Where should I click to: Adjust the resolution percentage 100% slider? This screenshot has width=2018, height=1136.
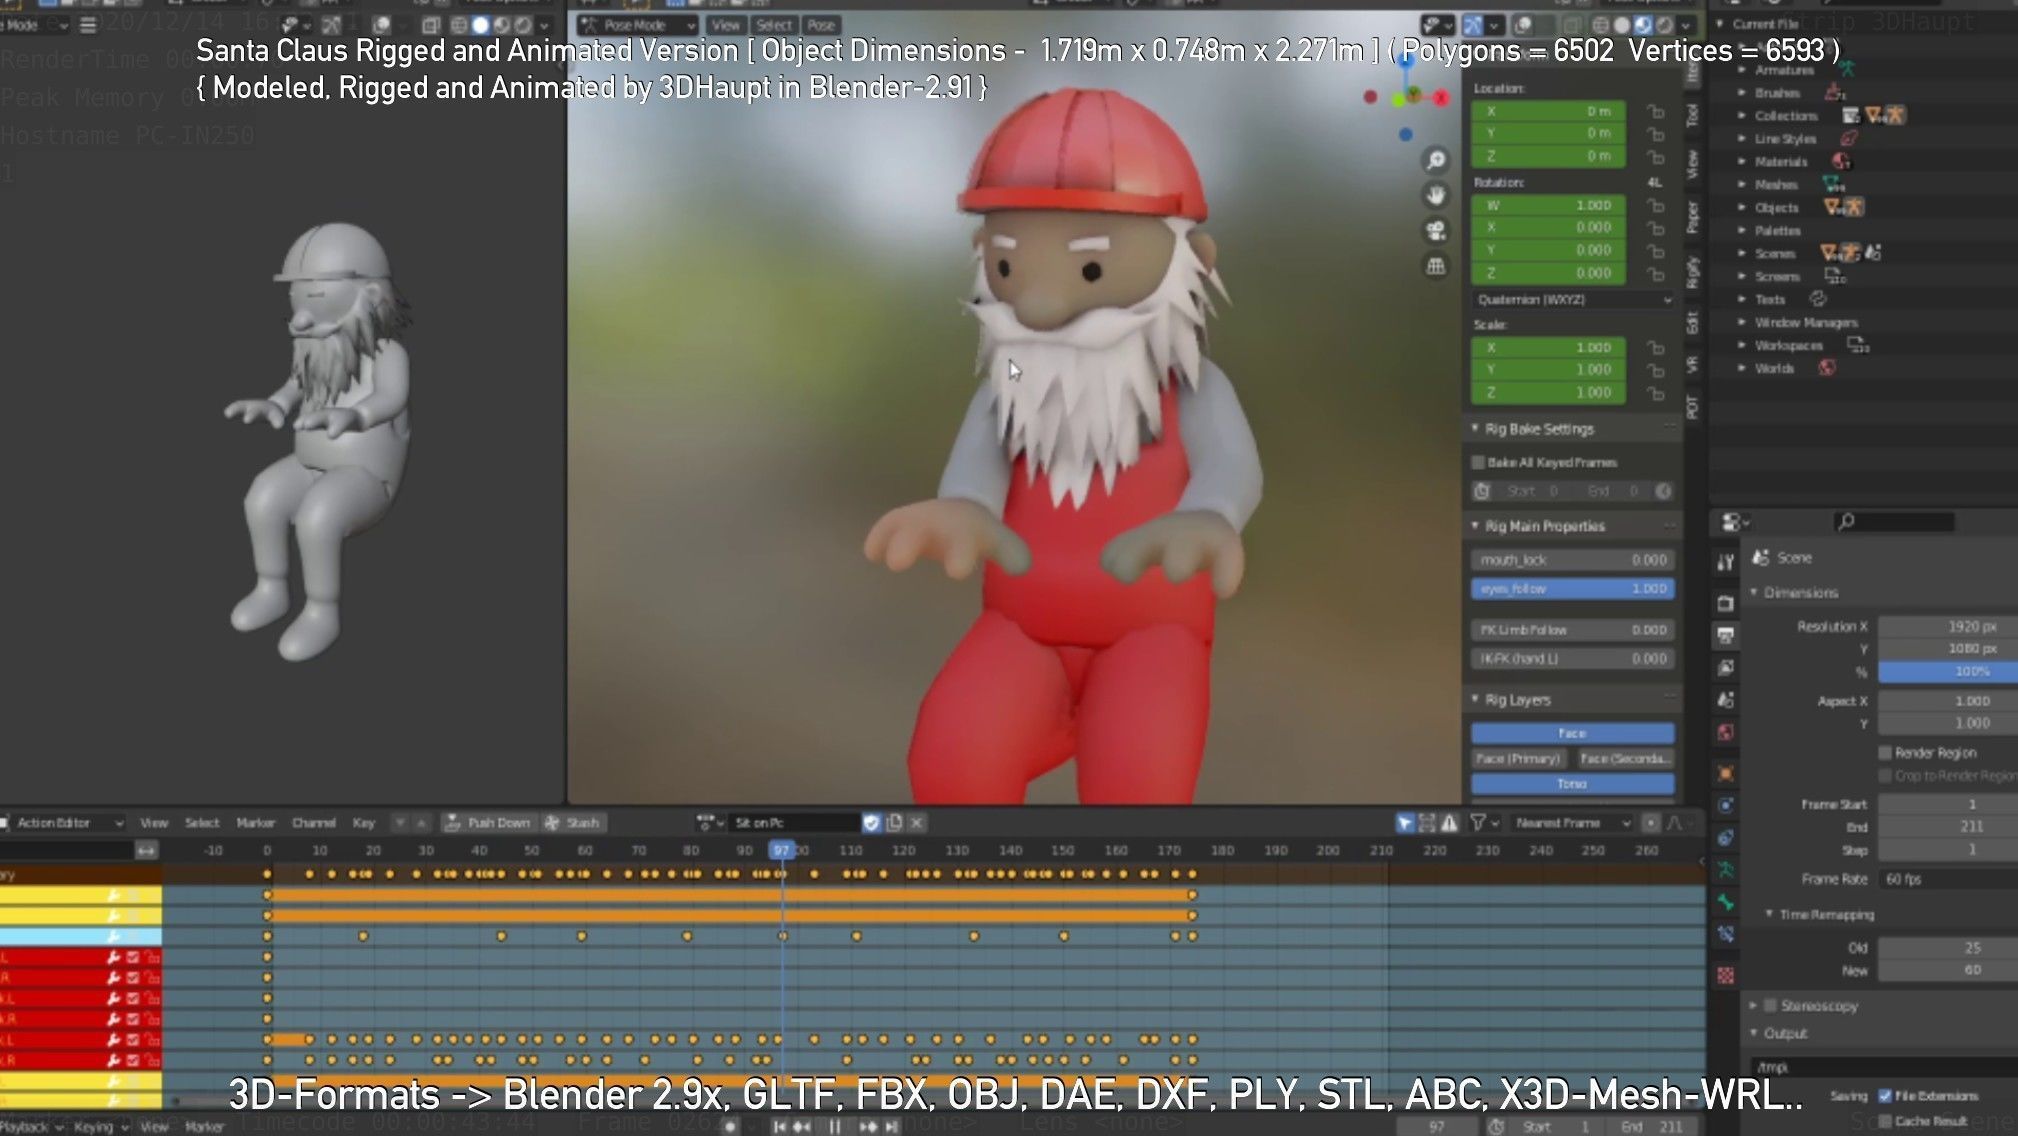click(1948, 671)
